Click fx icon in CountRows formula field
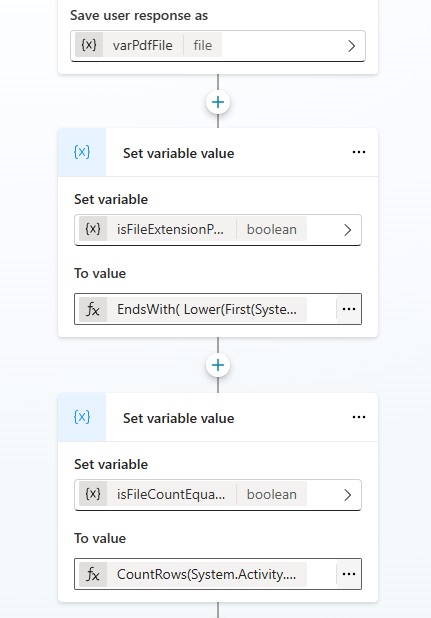431x618 pixels. pos(93,574)
